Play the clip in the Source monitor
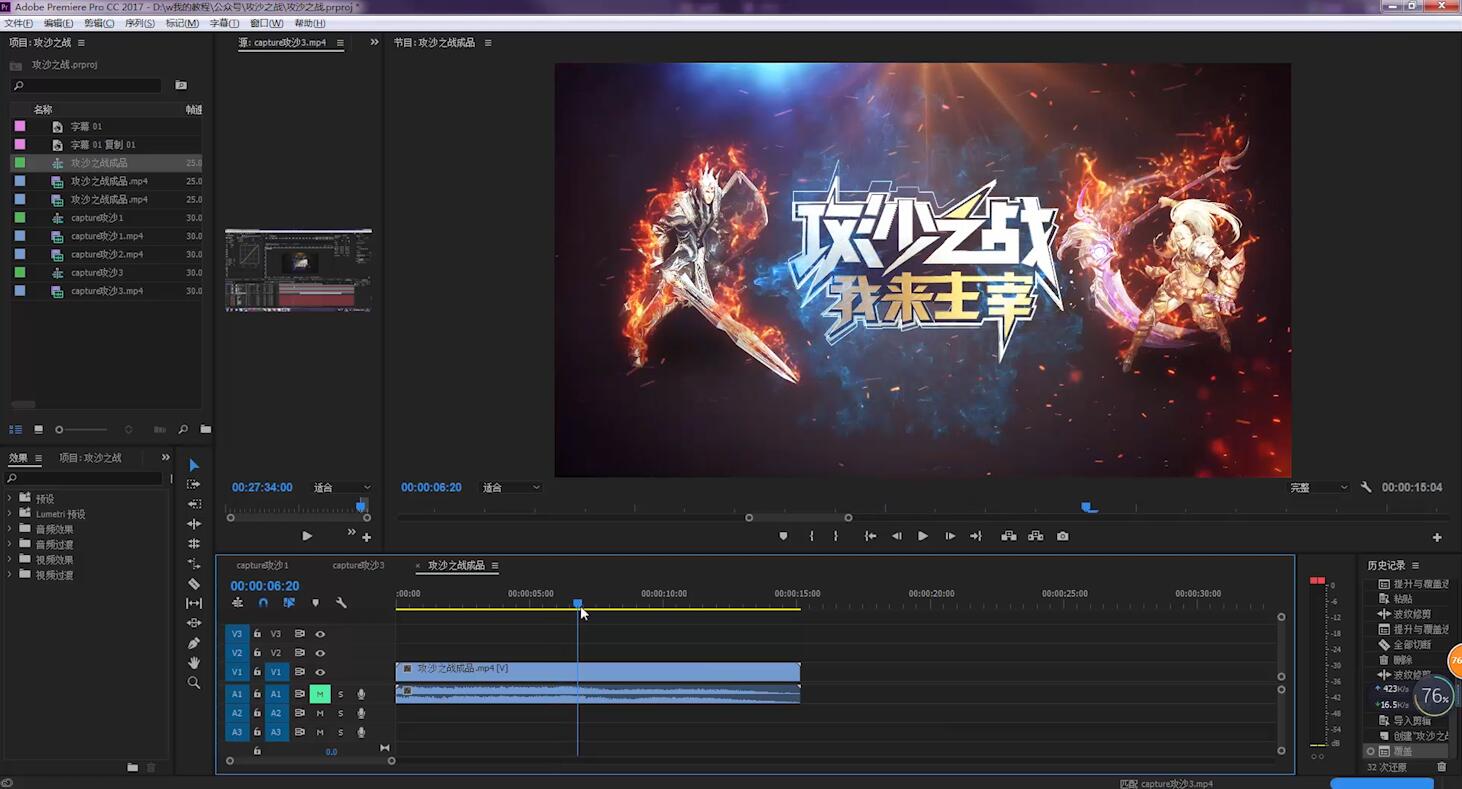 tap(307, 536)
